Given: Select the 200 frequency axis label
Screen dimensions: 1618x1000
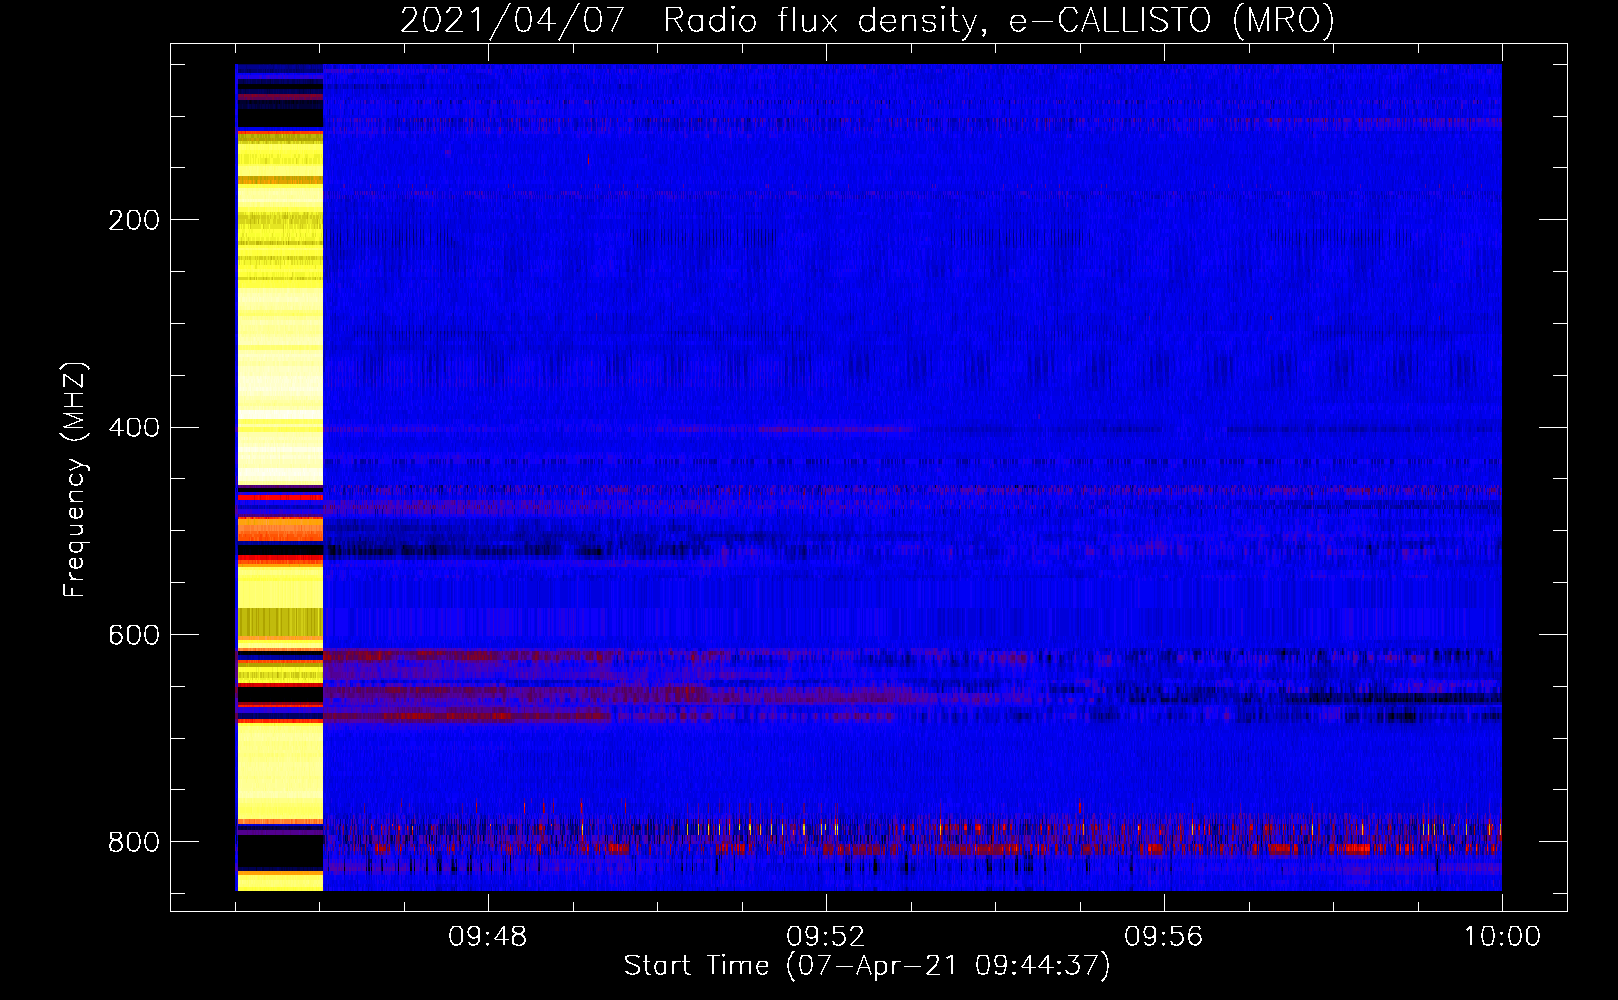Looking at the screenshot, I should click(134, 220).
